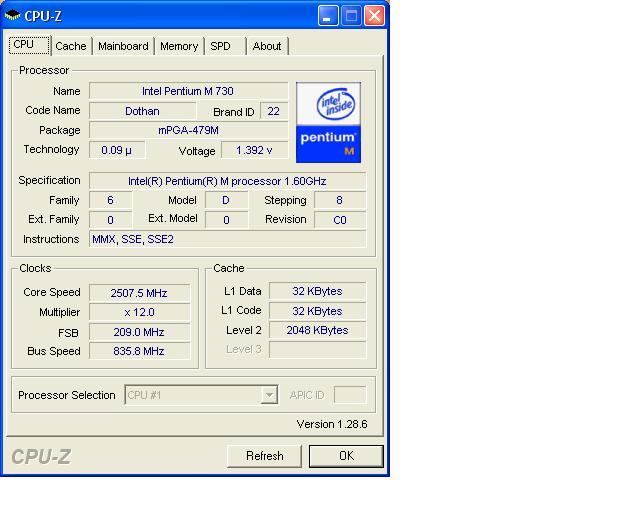This screenshot has height=512, width=640.
Task: Click the Revision value C0
Action: click(340, 220)
